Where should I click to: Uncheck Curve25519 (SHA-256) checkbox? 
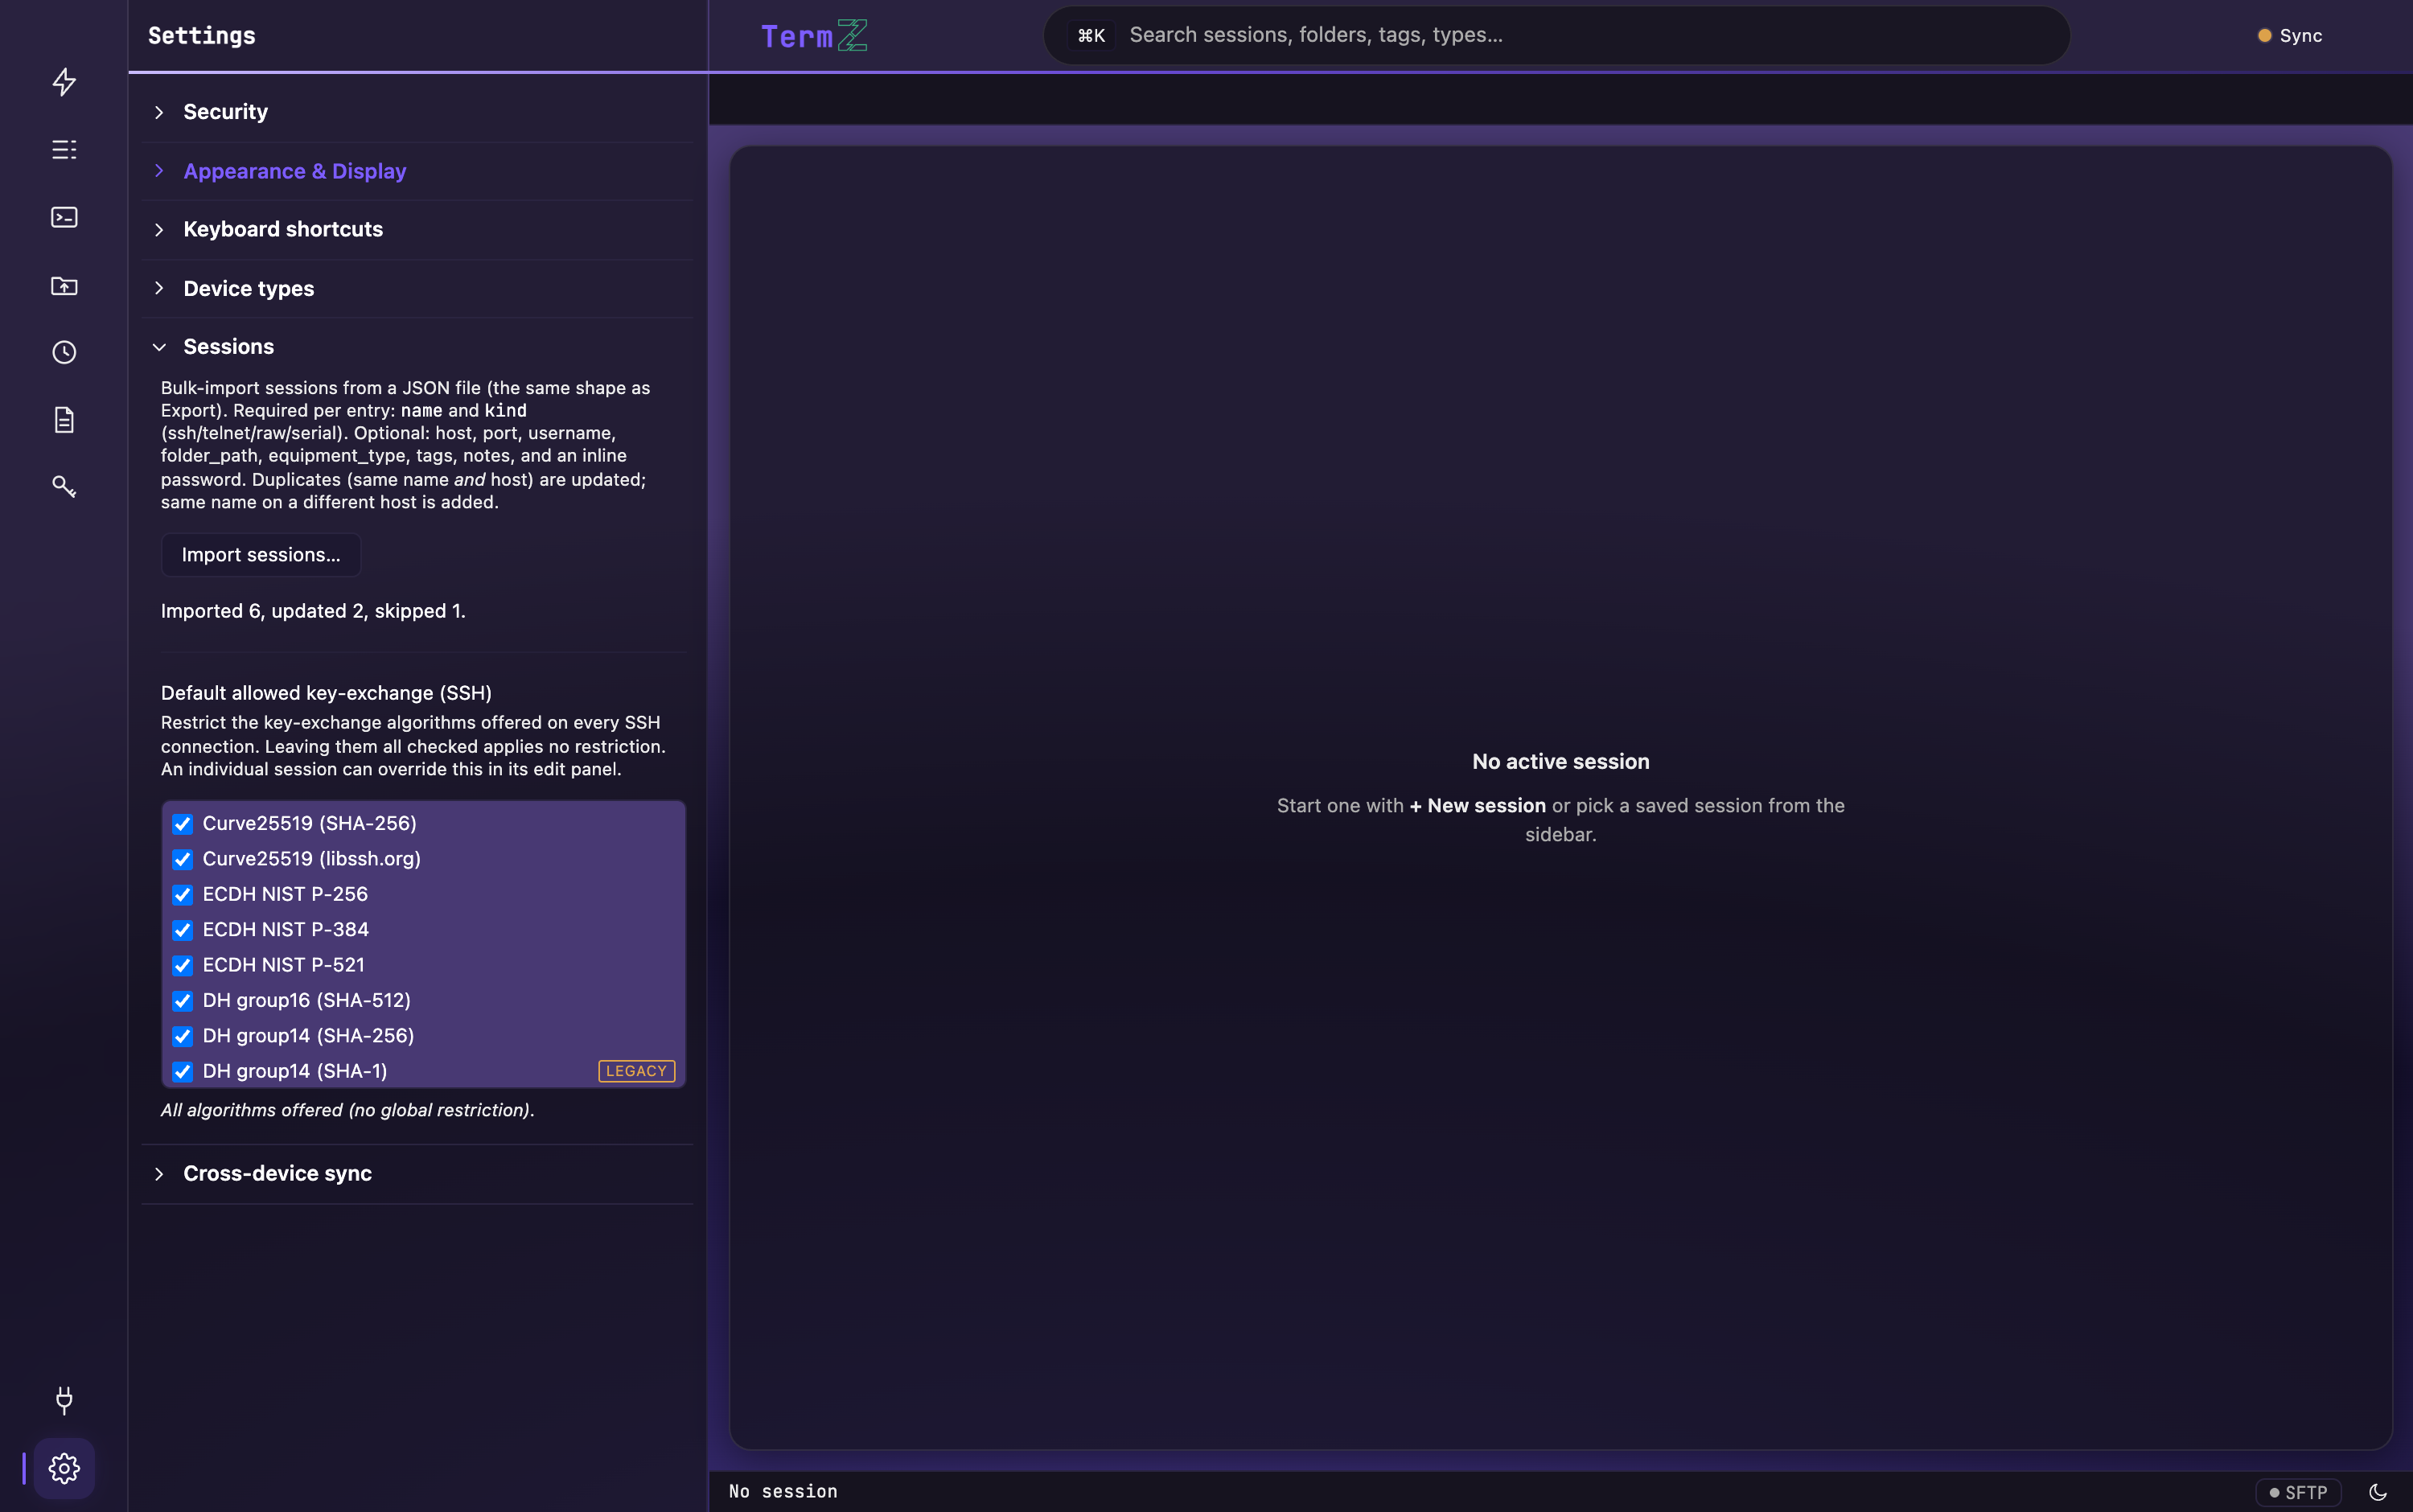pos(182,824)
